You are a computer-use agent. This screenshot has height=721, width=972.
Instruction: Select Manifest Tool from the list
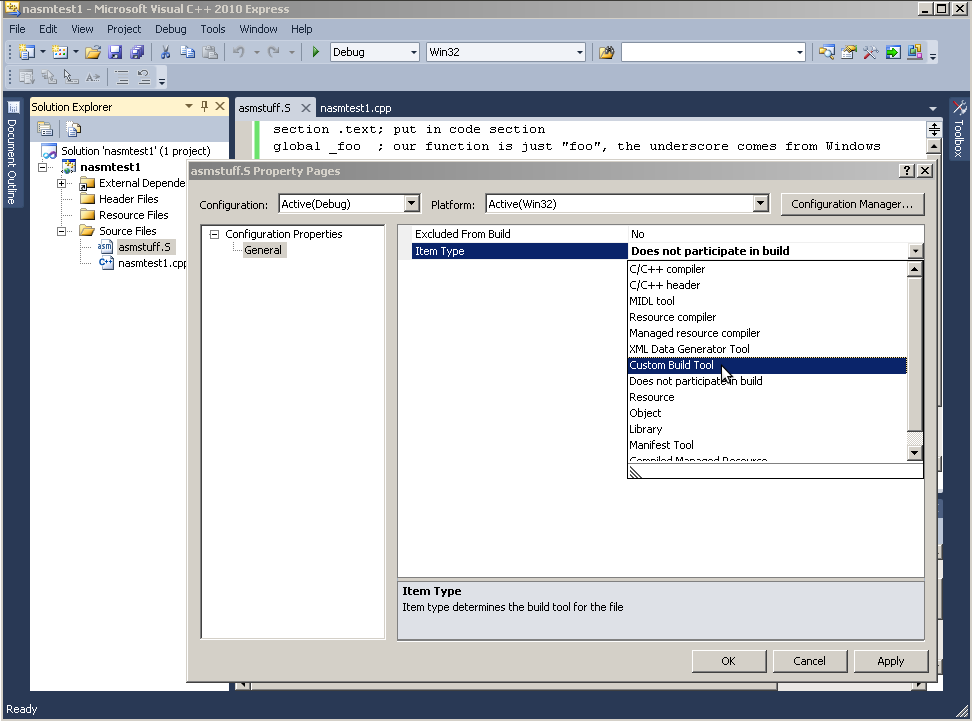[767, 445]
